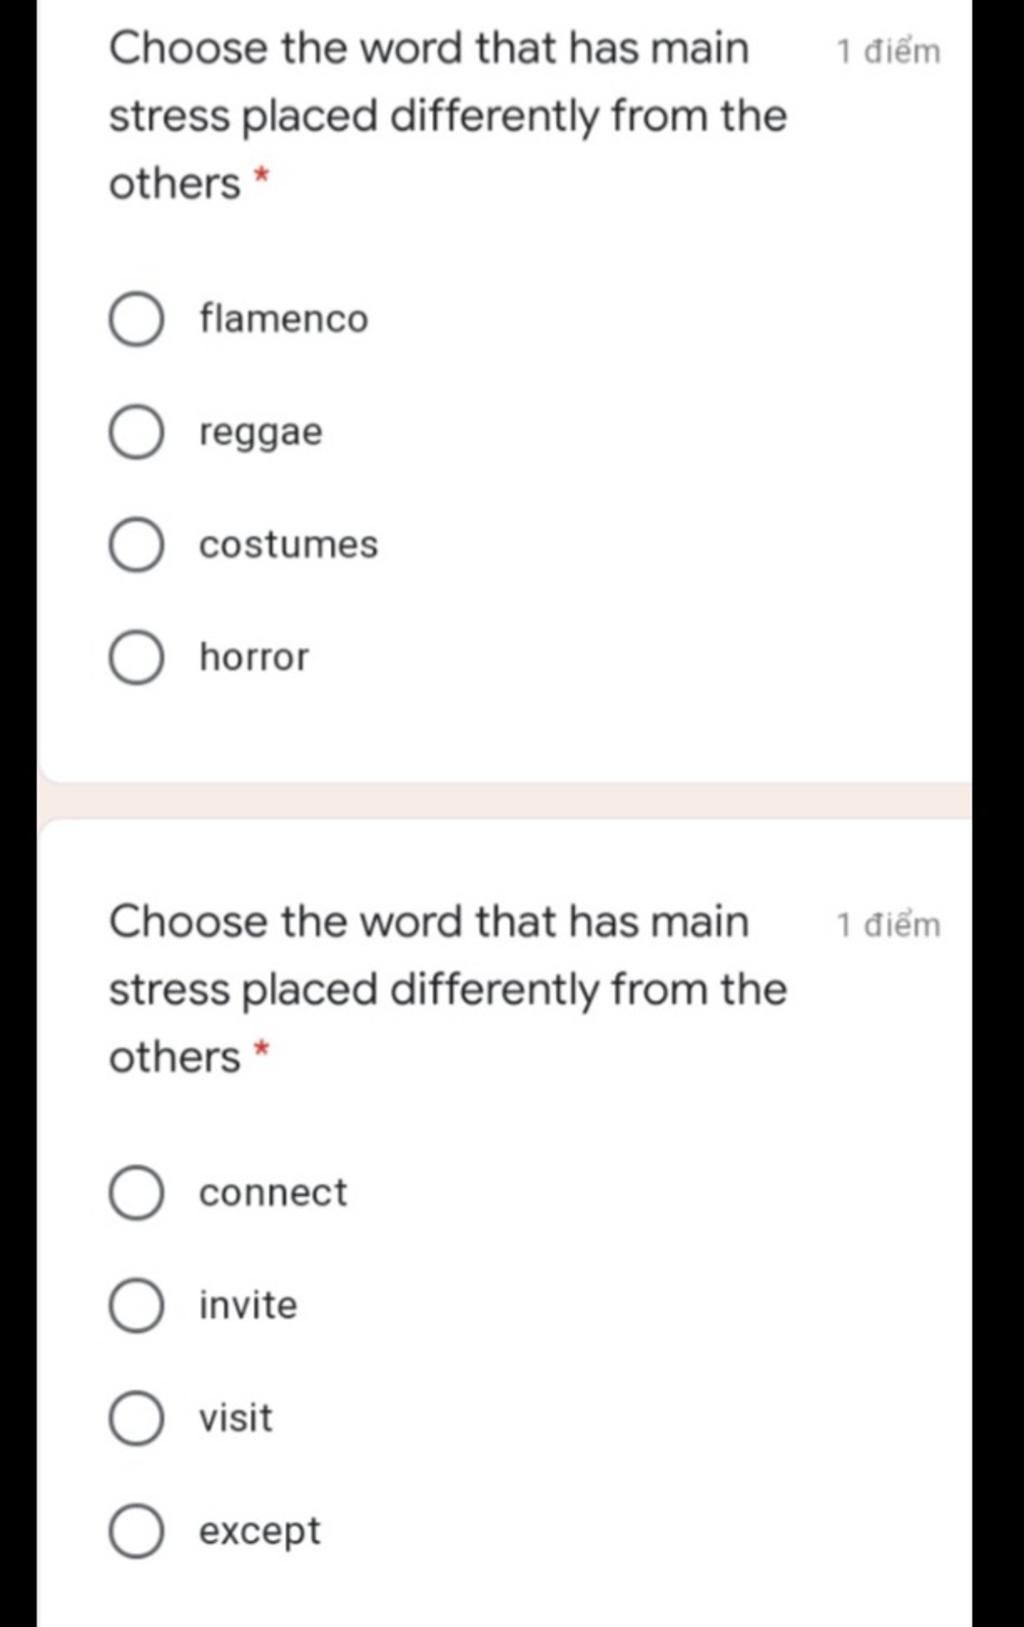Click the invite answer label
The image size is (1024, 1627).
(248, 1305)
